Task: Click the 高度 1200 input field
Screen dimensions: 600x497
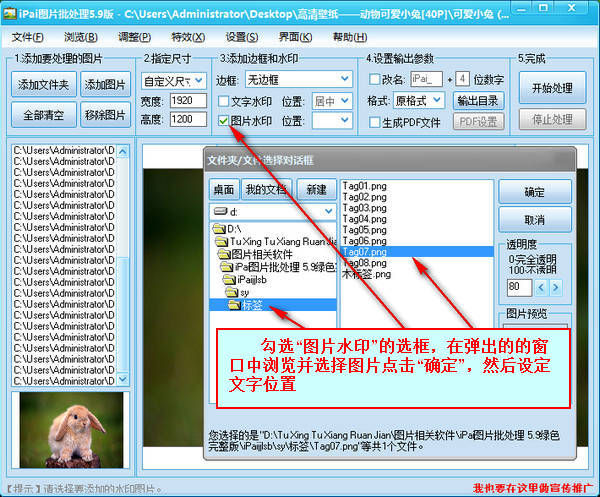Action: point(188,119)
